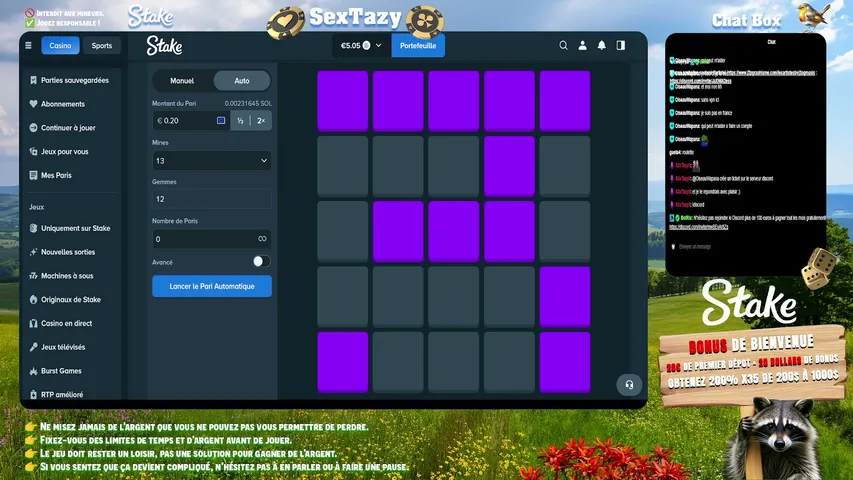
Task: Open Originaux de Stake menu item
Action: click(70, 299)
